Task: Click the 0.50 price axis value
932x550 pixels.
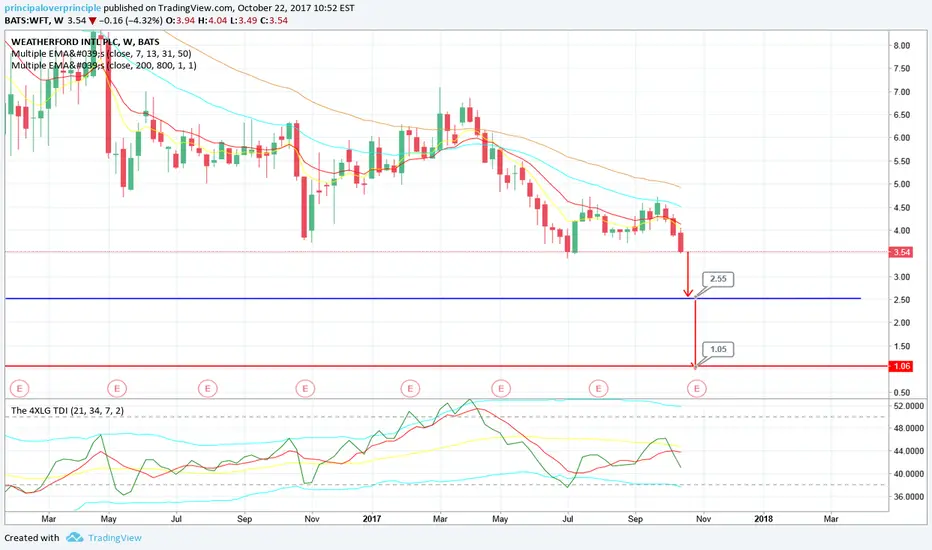Action: click(x=901, y=392)
